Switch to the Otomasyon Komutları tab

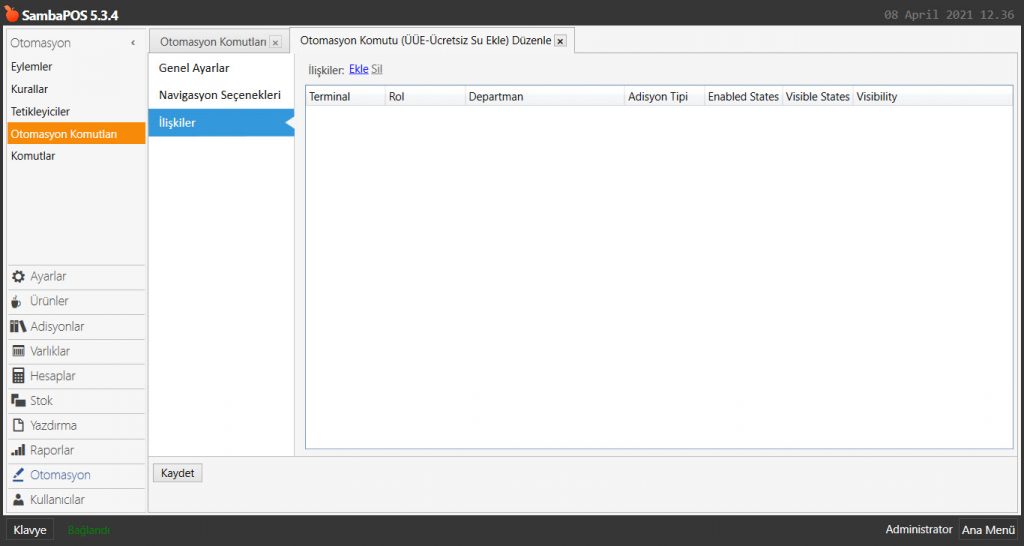(212, 42)
